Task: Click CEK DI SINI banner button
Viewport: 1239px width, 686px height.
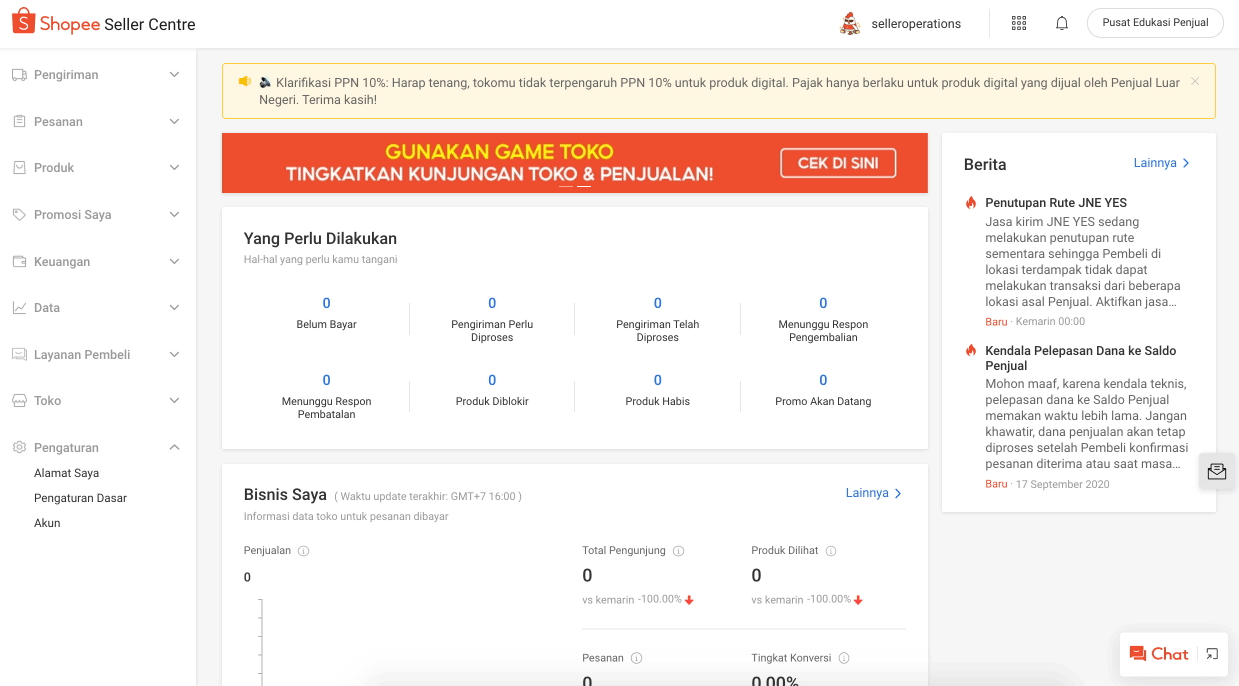Action: click(x=838, y=163)
